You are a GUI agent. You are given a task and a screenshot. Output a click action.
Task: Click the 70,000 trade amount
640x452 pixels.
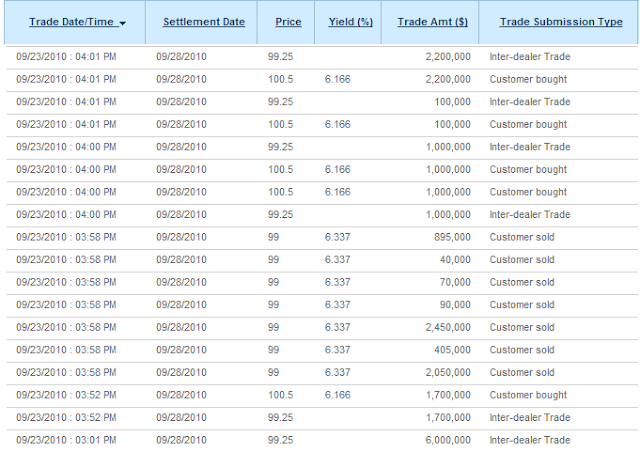point(455,282)
